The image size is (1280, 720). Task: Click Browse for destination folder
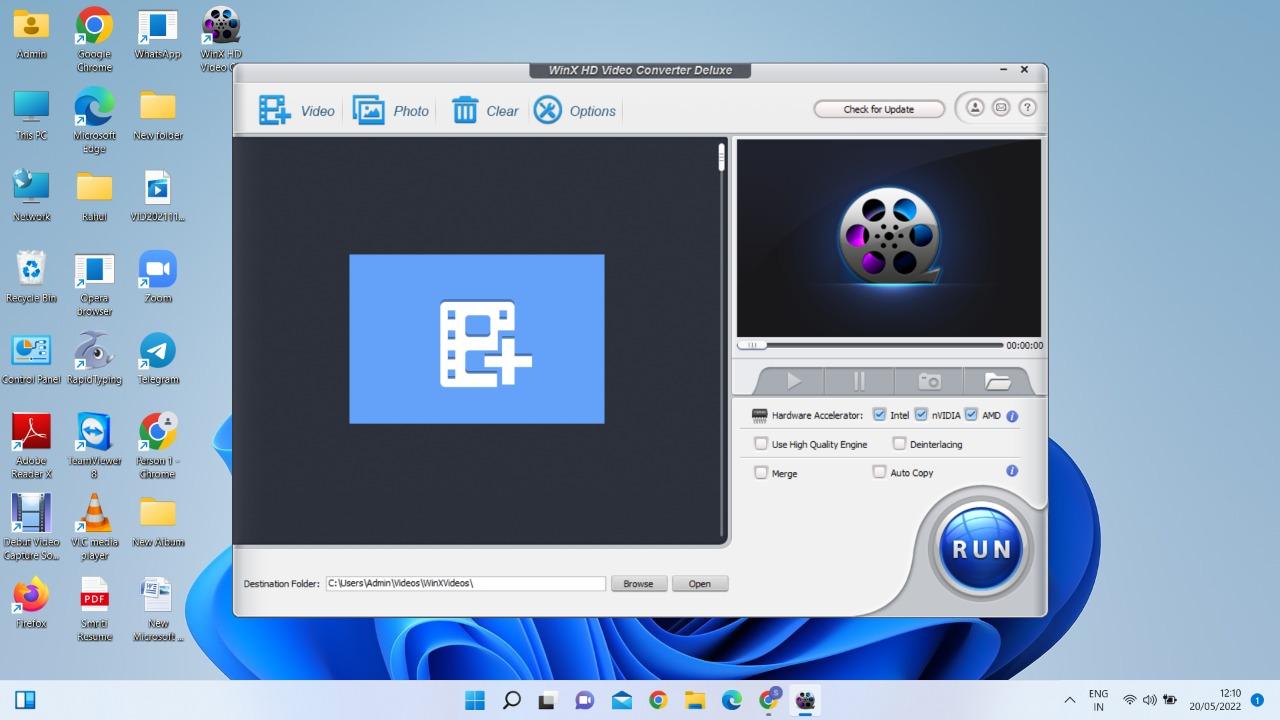click(x=638, y=584)
